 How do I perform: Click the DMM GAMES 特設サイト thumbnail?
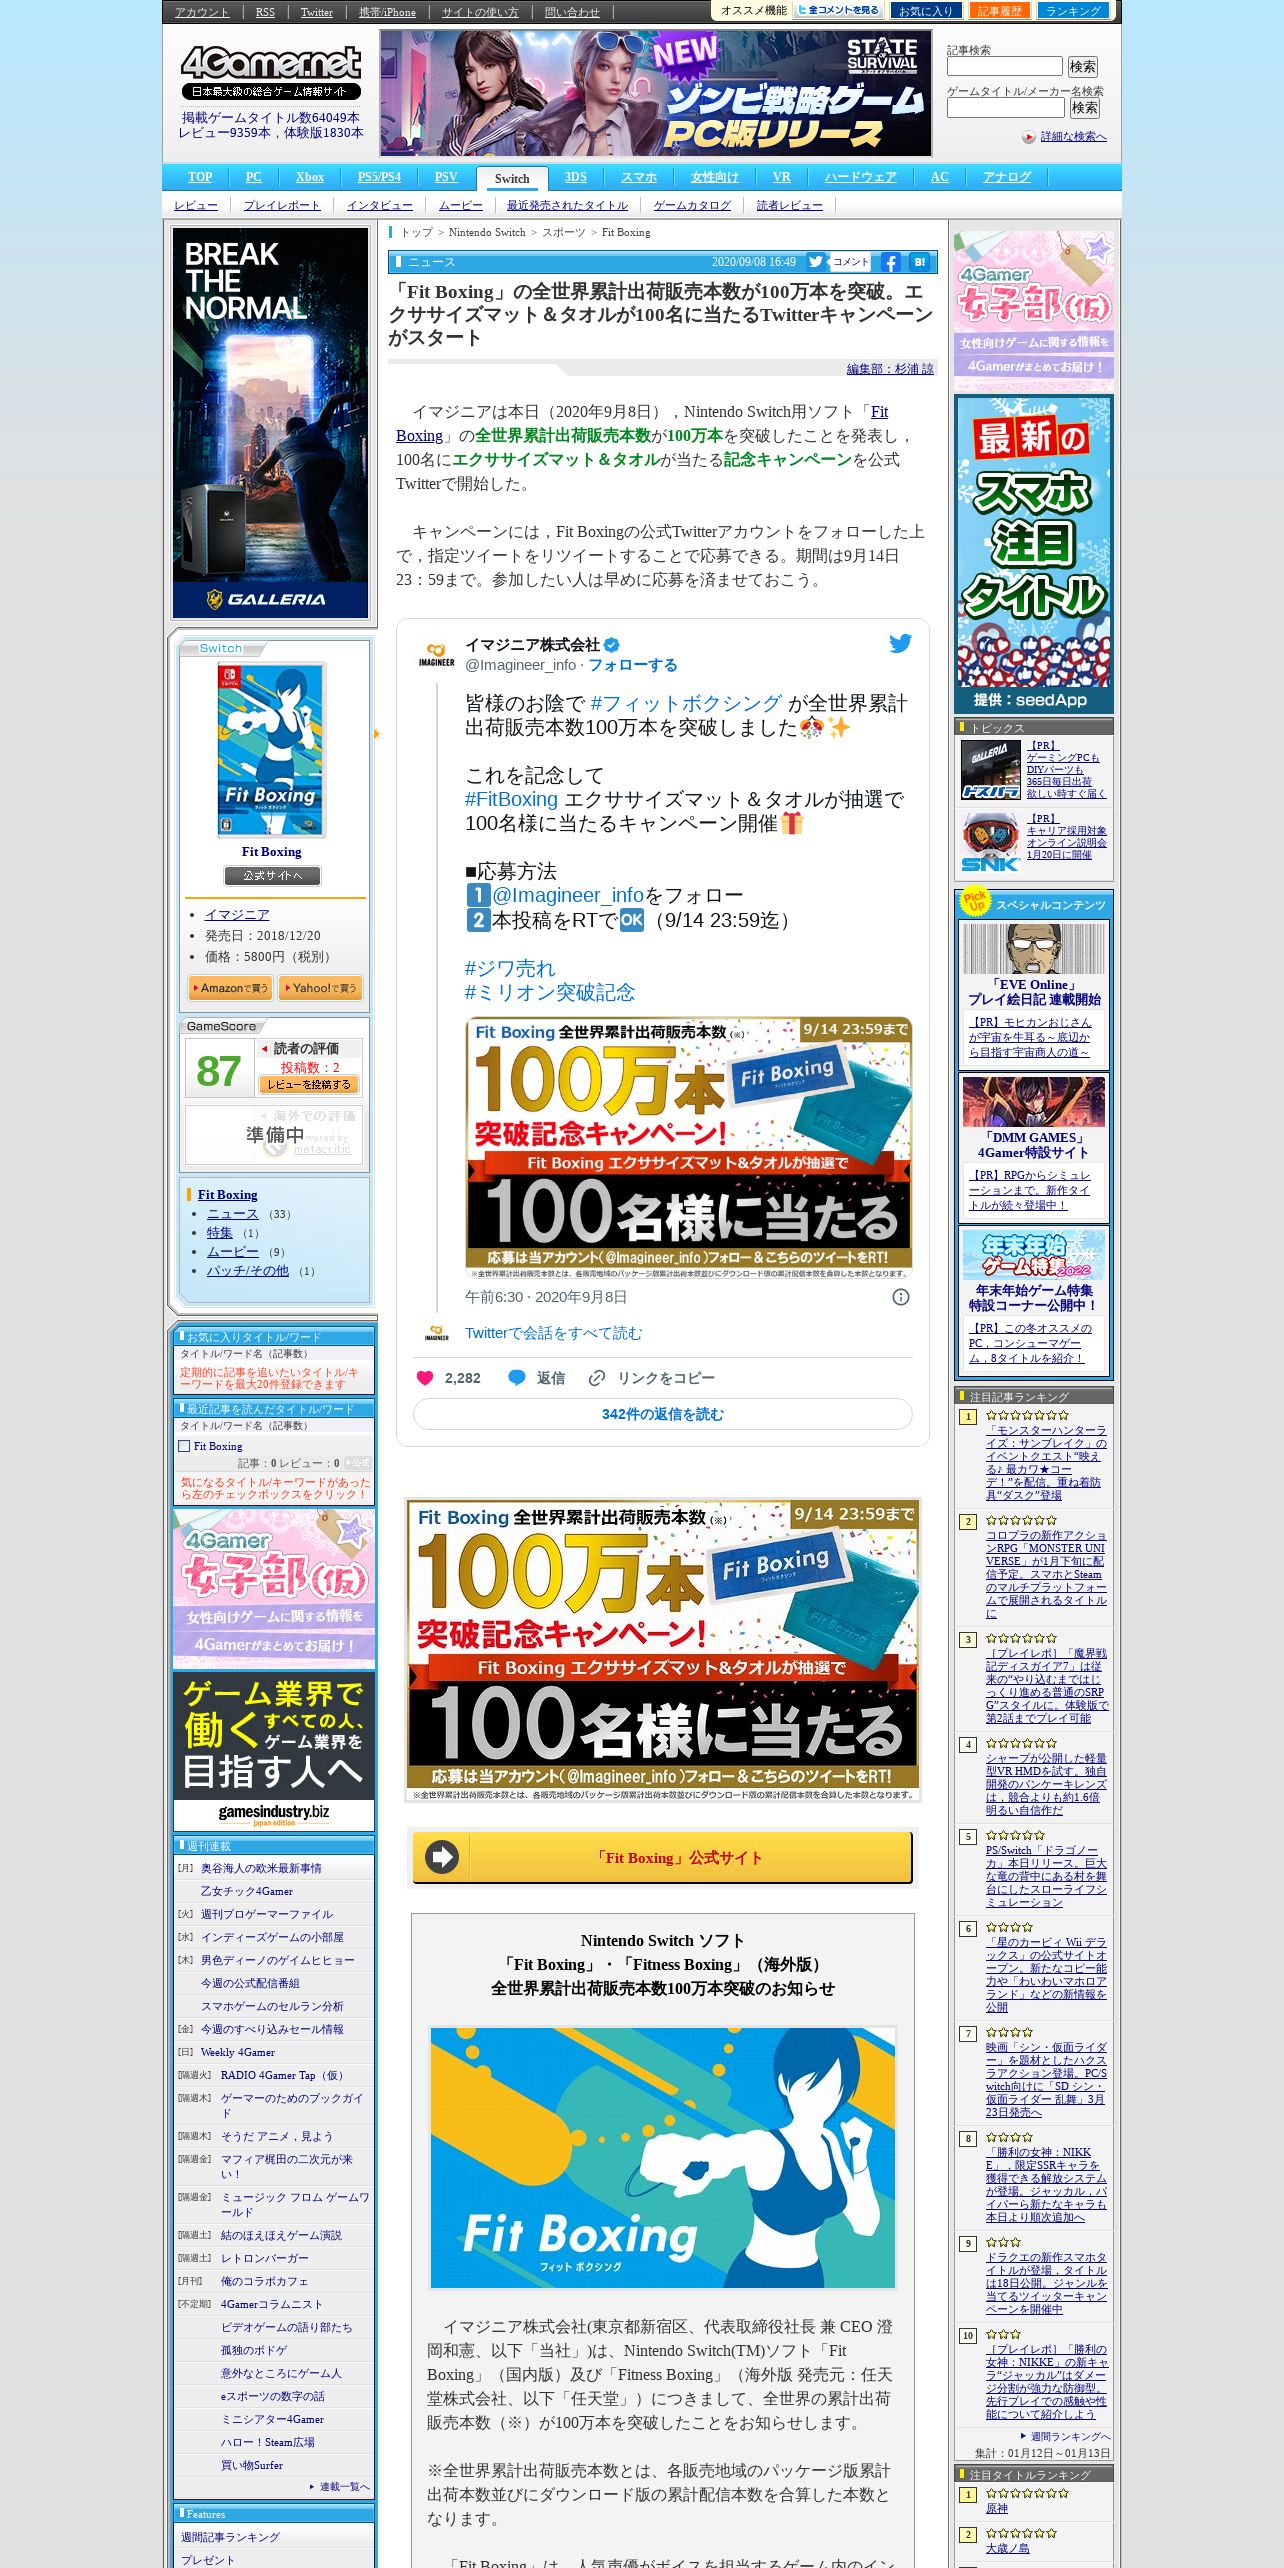point(1034,1102)
